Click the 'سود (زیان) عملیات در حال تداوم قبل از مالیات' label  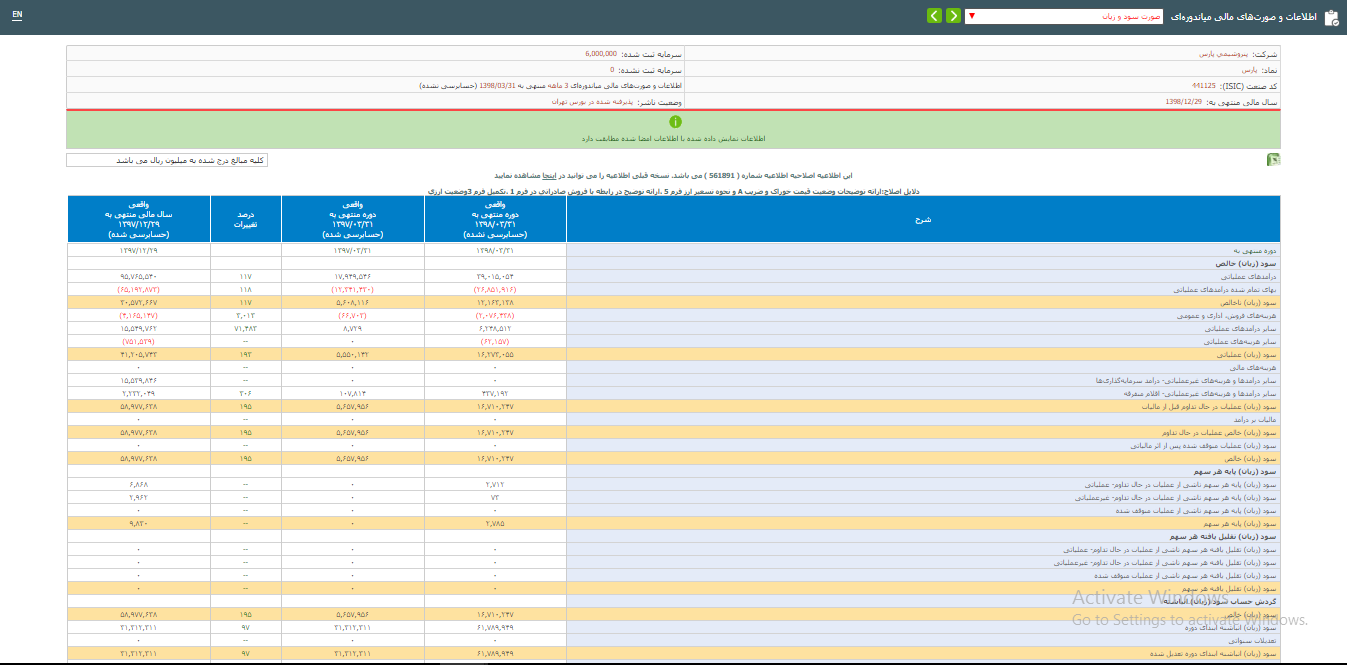1210,407
